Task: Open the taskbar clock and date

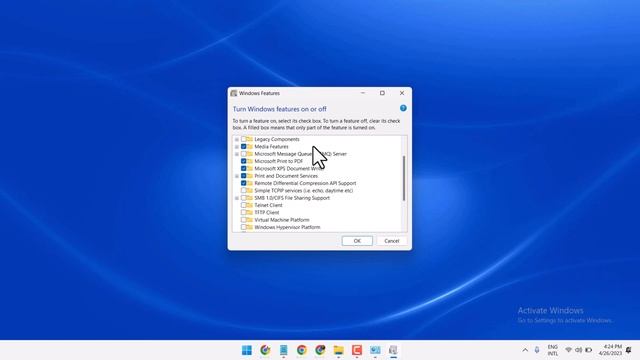Action: 610,350
